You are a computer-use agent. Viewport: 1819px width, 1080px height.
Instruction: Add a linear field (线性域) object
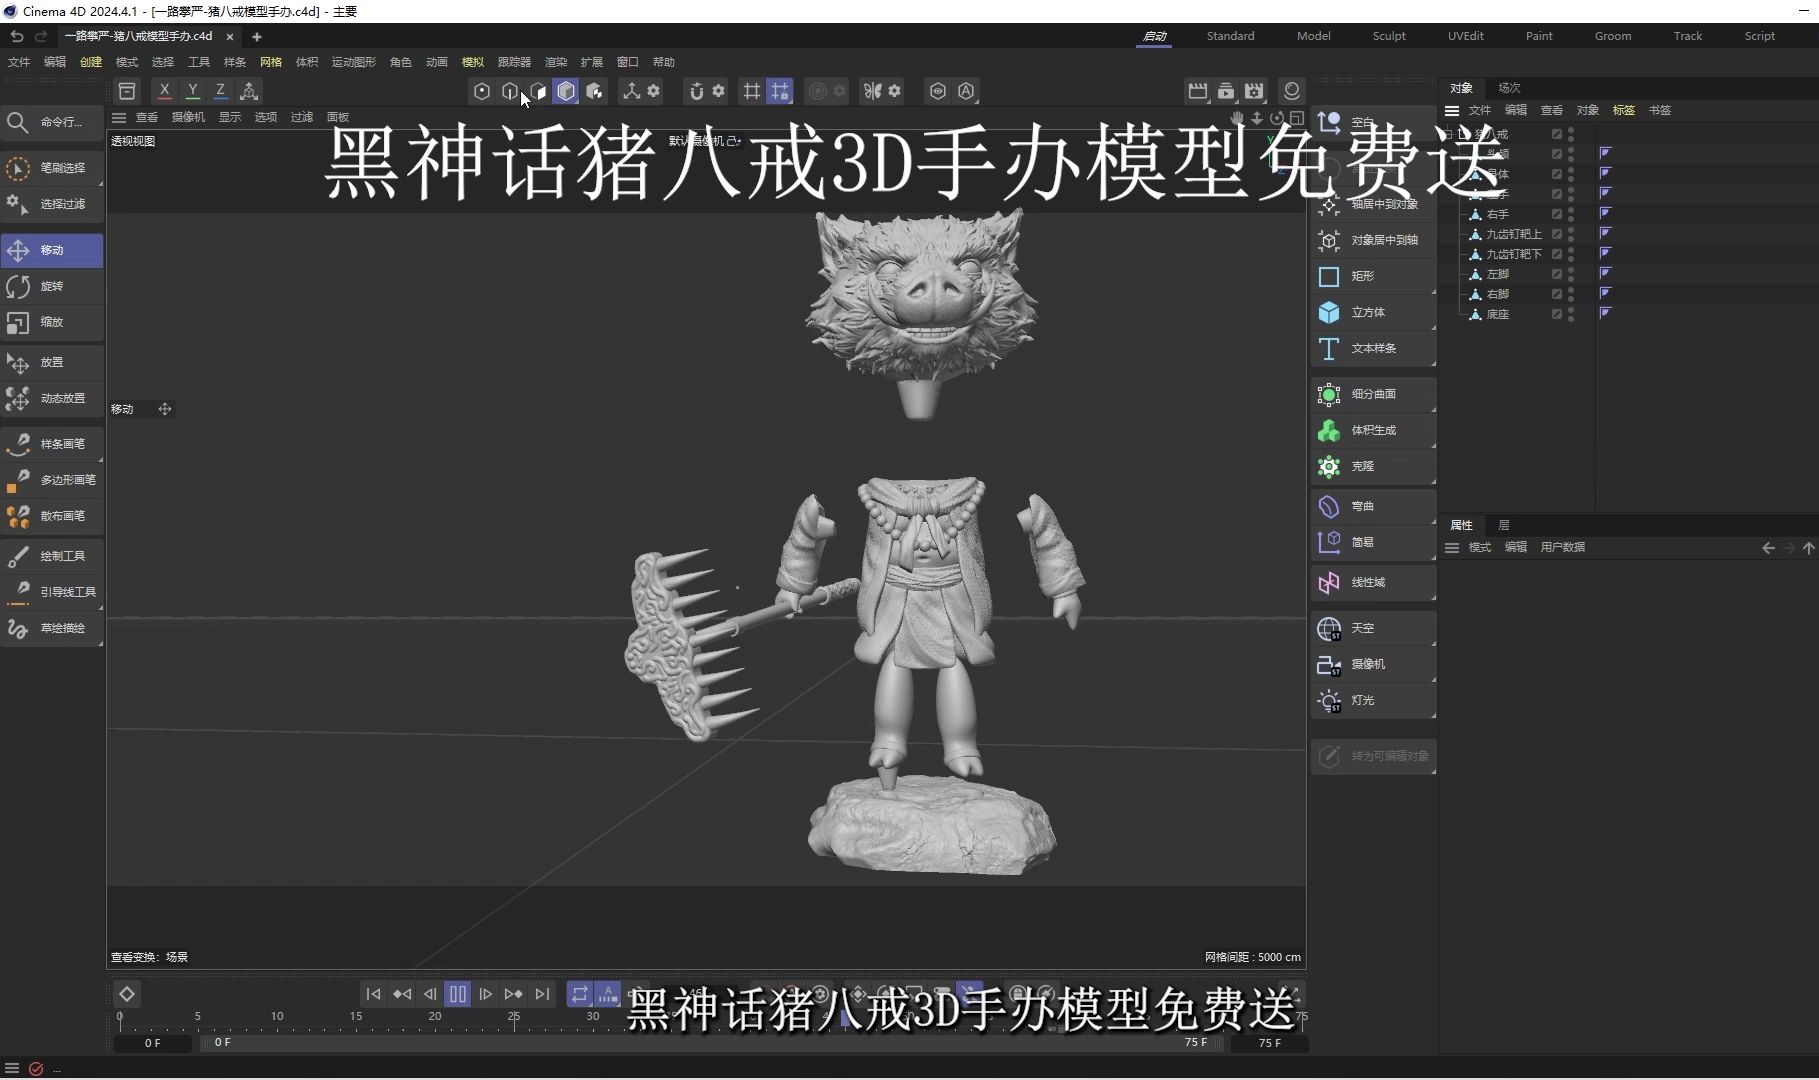[1373, 582]
